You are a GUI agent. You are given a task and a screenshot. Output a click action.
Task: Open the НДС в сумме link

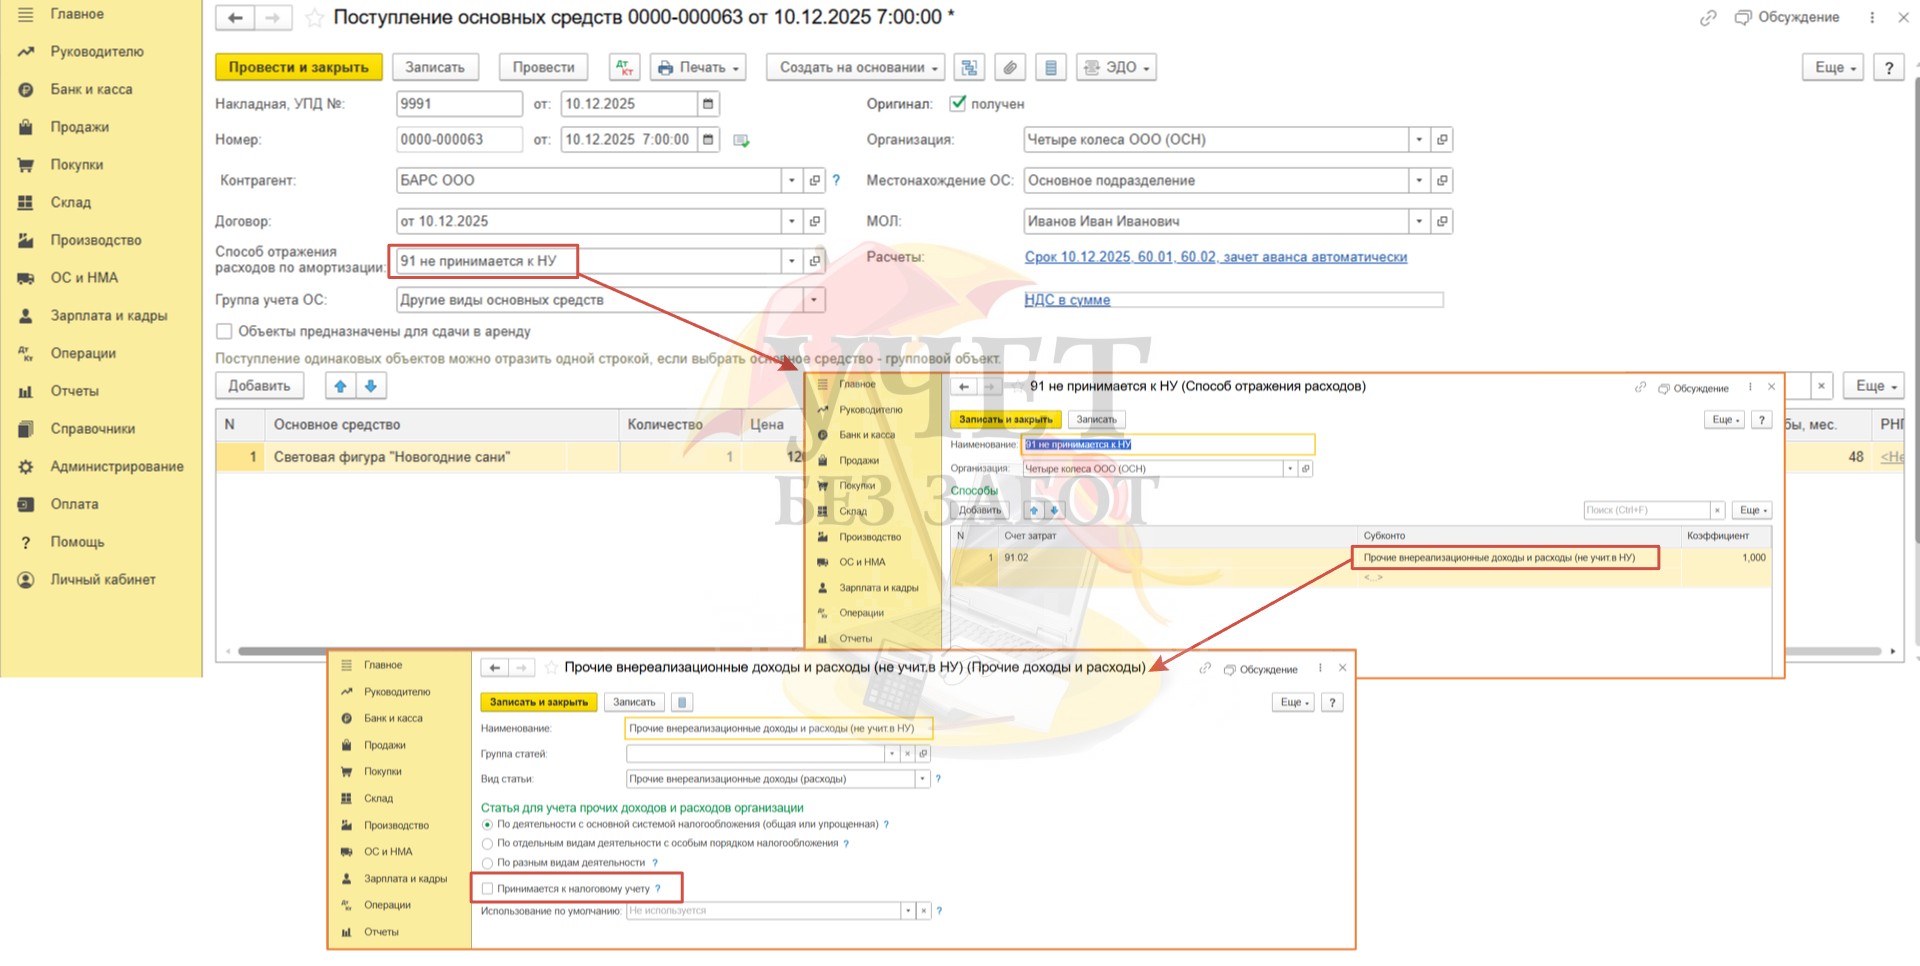point(1066,300)
